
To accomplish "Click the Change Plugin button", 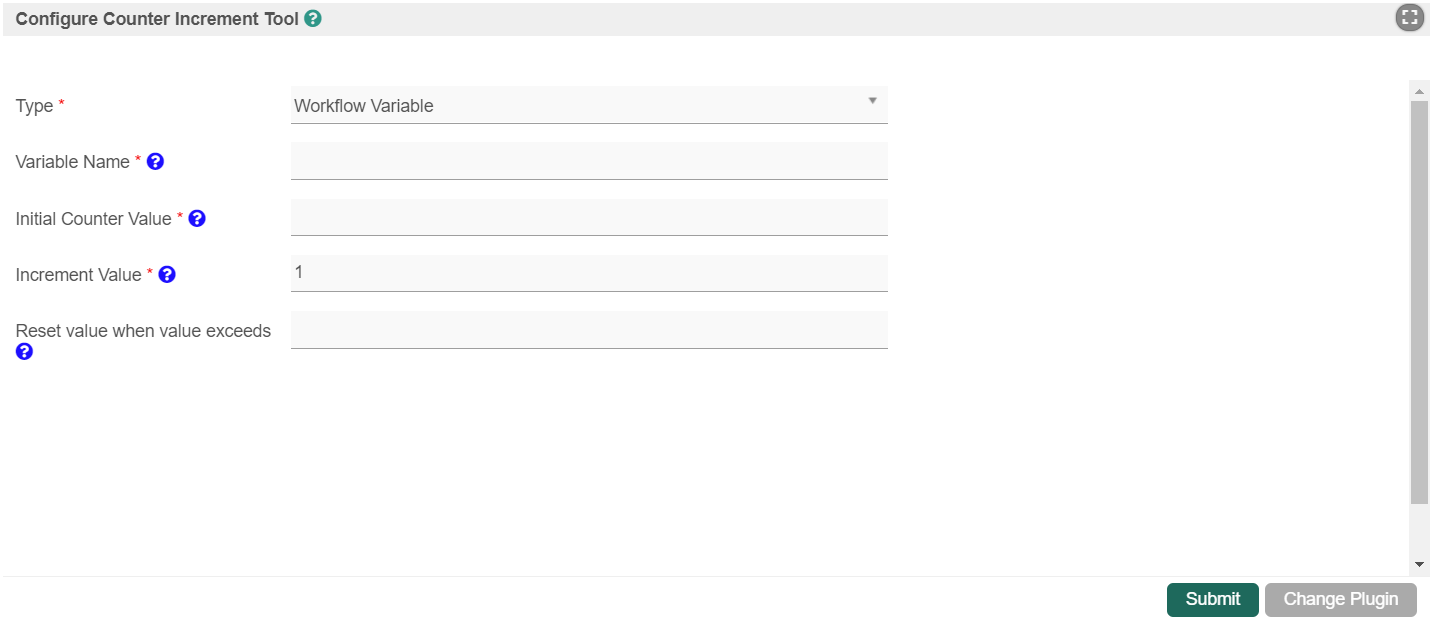I will (x=1340, y=599).
